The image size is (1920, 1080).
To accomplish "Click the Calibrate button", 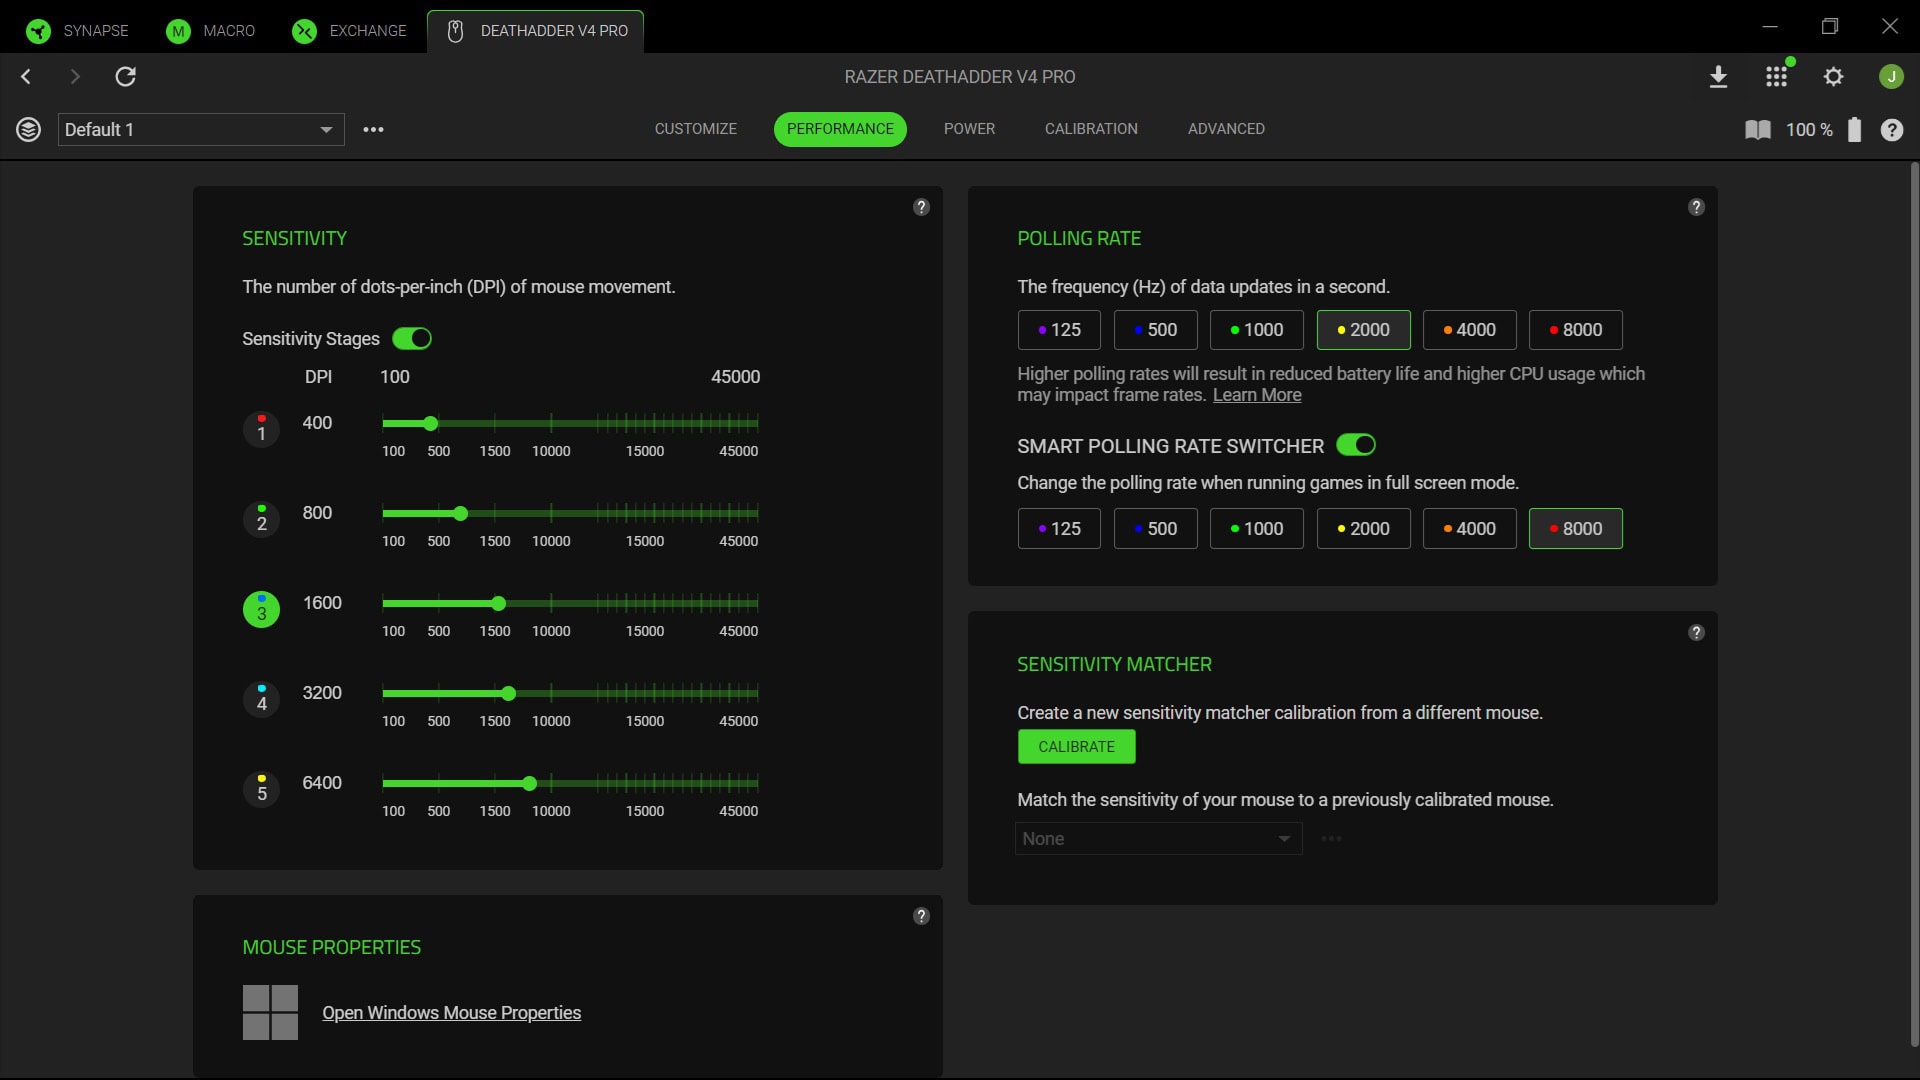I will pyautogui.click(x=1076, y=747).
